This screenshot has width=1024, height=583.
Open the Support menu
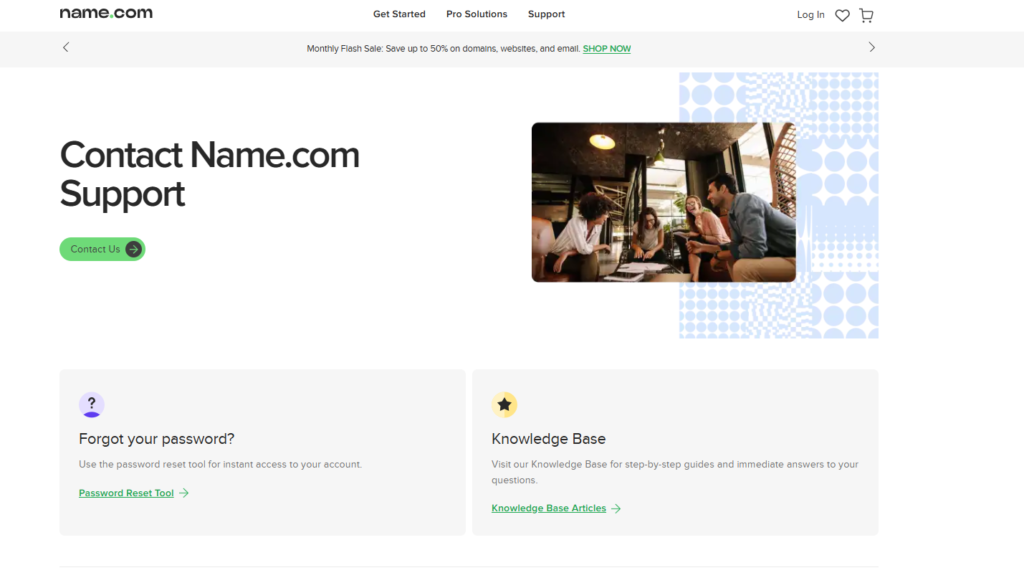pos(547,14)
